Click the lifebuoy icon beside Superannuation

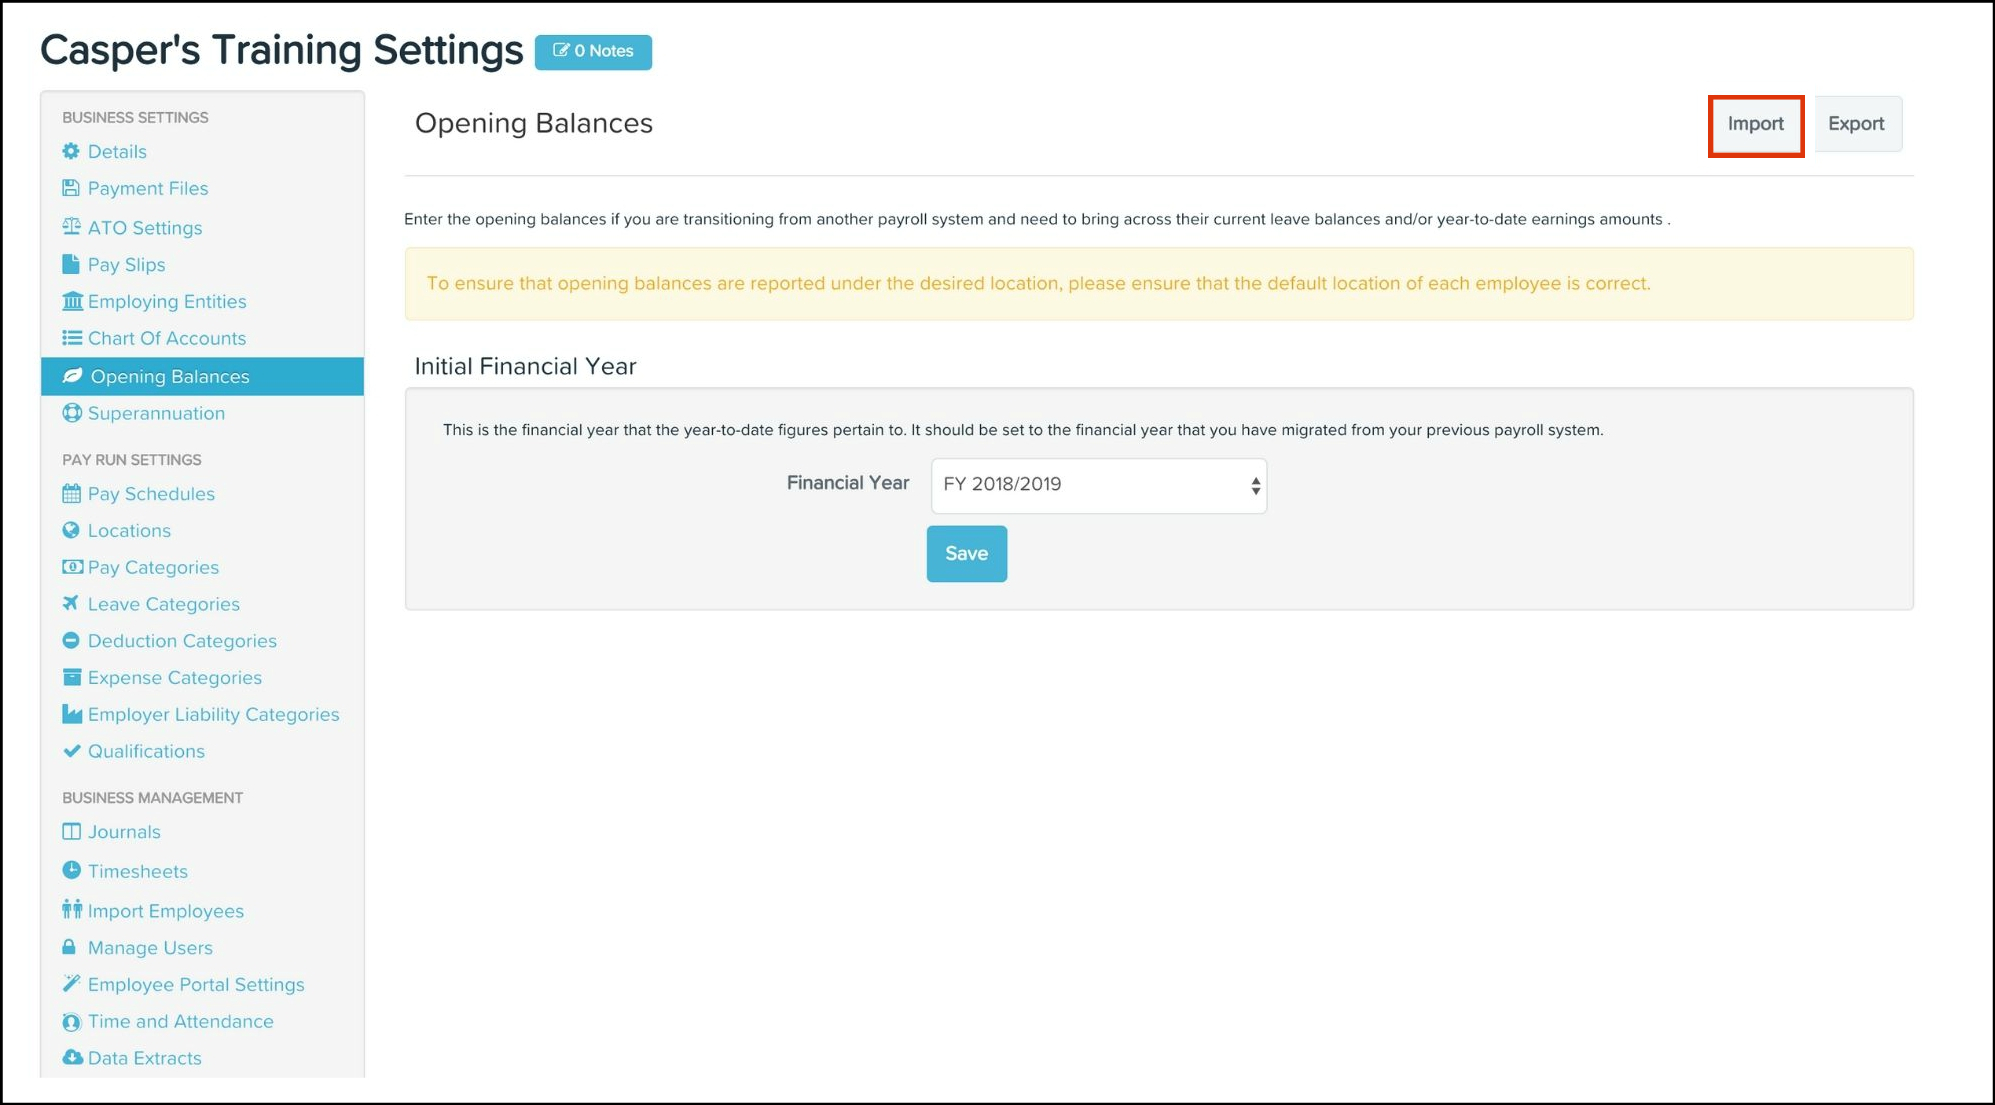tap(72, 413)
